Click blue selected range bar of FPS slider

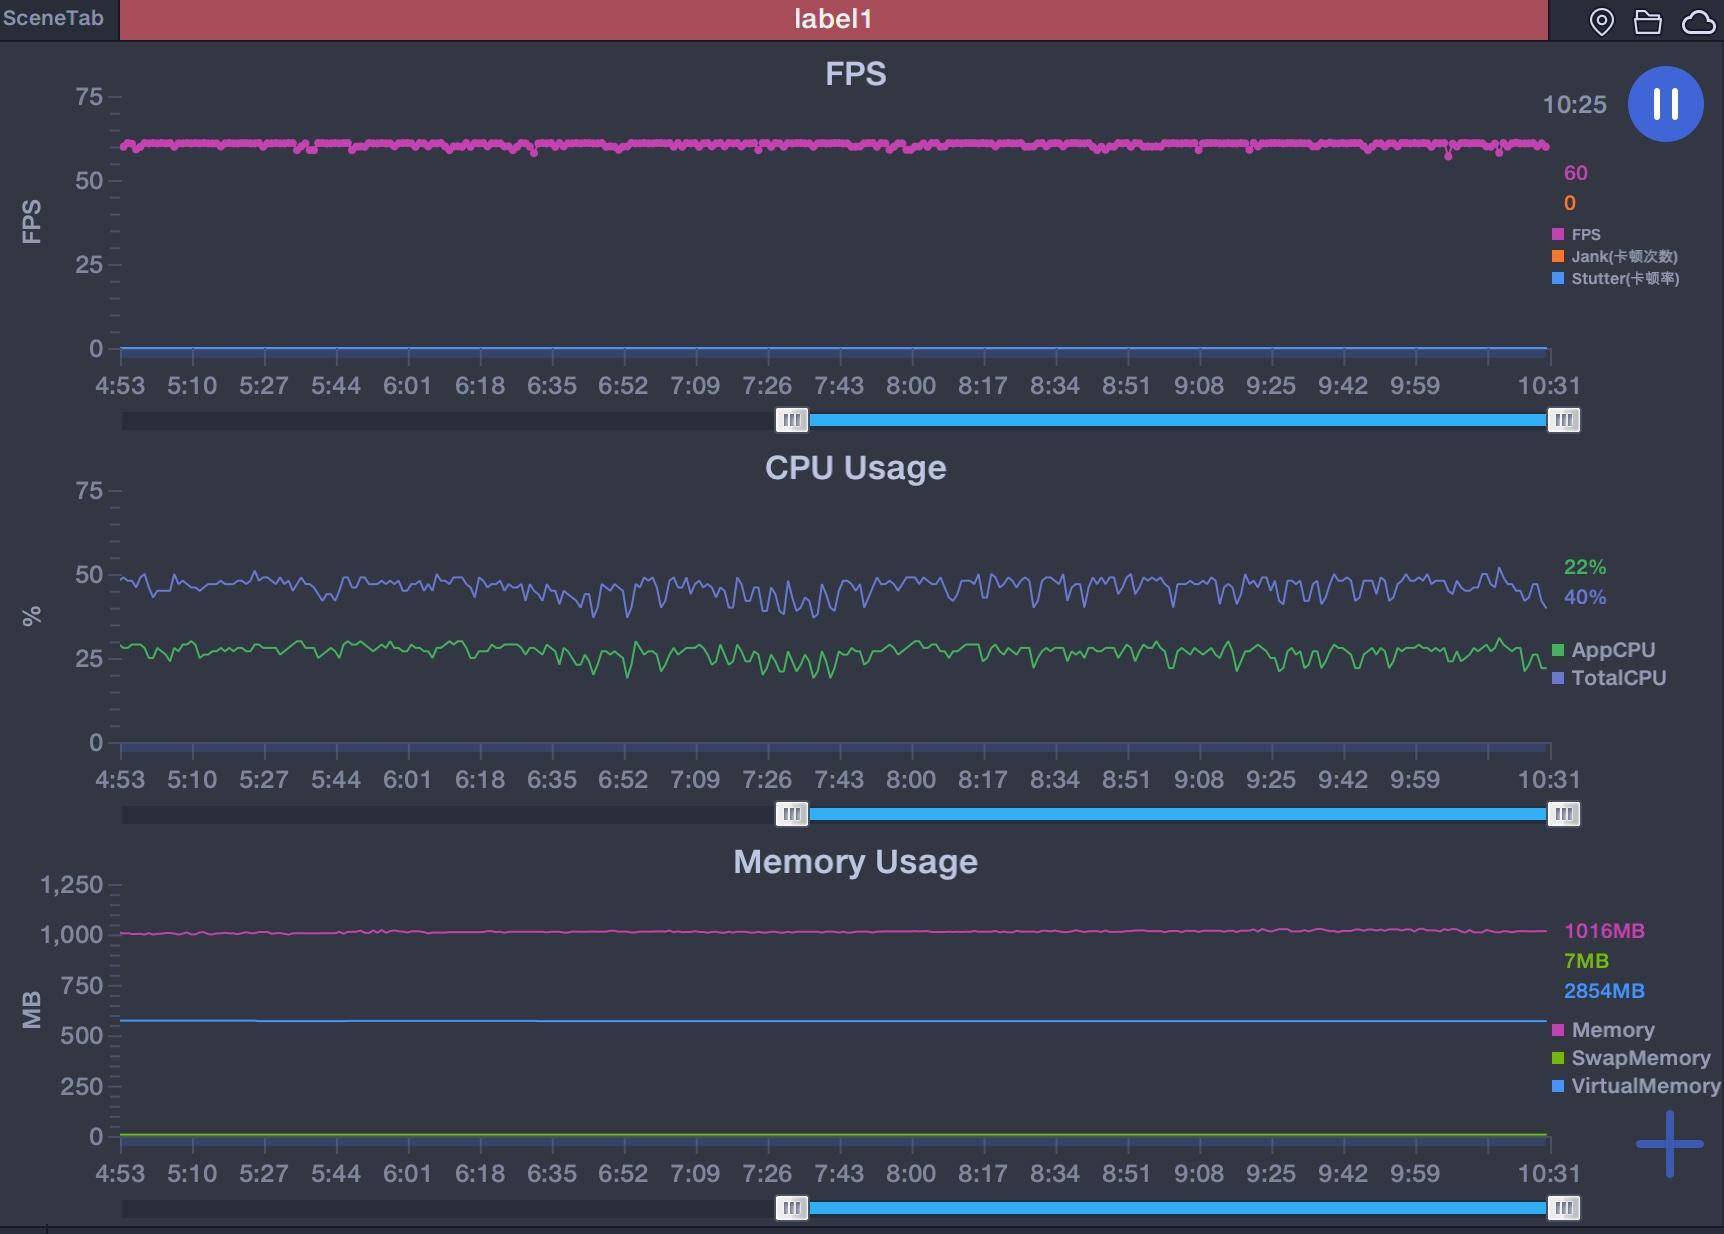tap(1178, 420)
